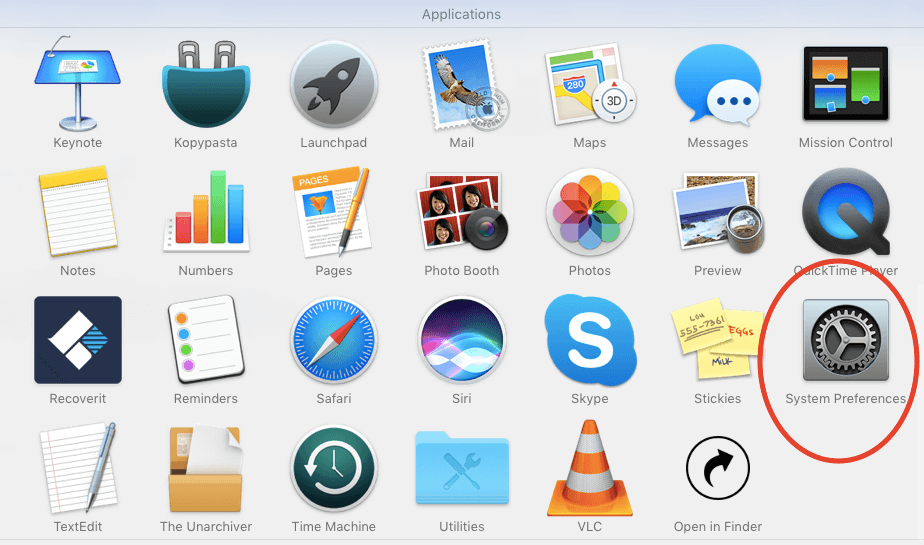Launch Messages with the speech bubble icon
This screenshot has width=924, height=545.
click(x=718, y=84)
